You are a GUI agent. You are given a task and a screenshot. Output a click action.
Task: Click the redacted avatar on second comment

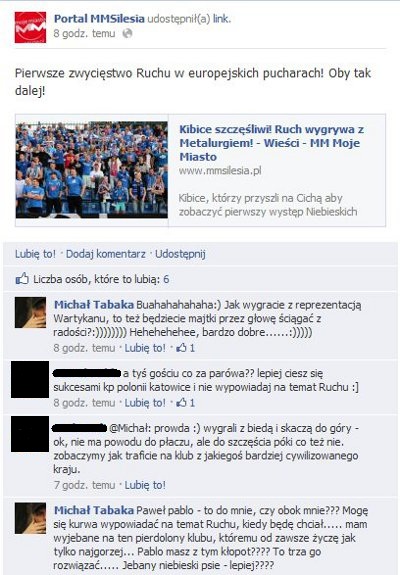pos(30,379)
